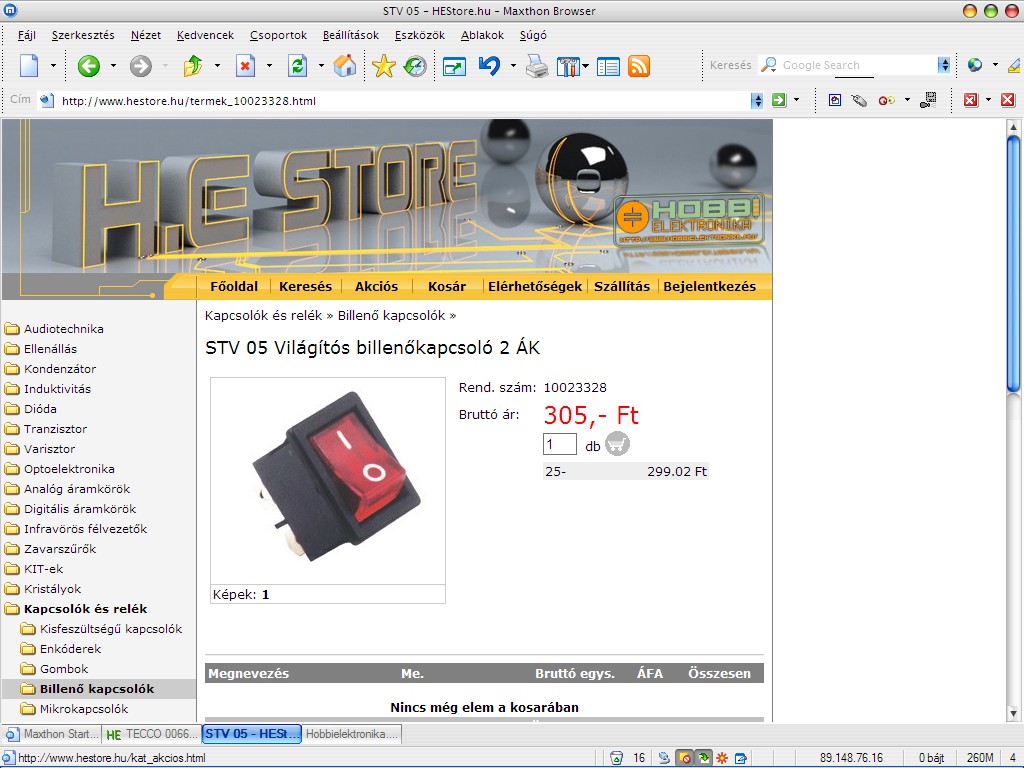
Task: Toggle the popup blocker status bar icon
Action: click(x=684, y=758)
